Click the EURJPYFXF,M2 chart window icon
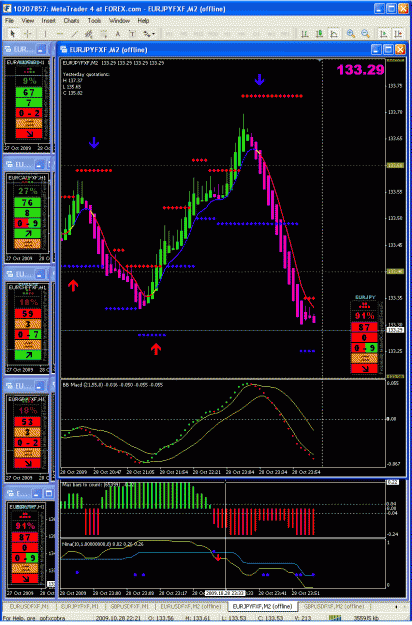412x625 pixels. (63, 49)
